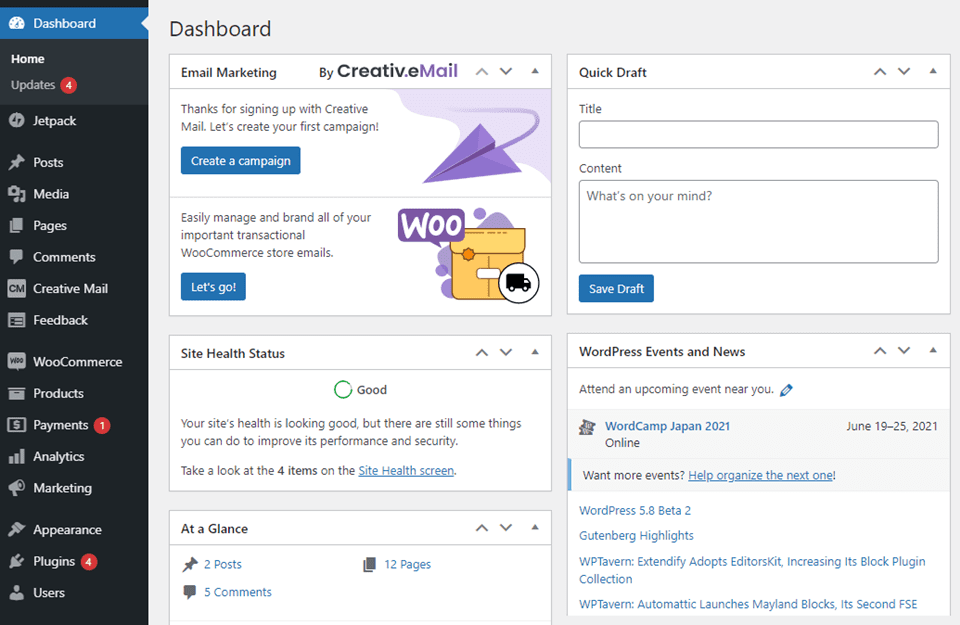The height and width of the screenshot is (625, 960).
Task: Move Quick Draft widget up
Action: tap(880, 72)
